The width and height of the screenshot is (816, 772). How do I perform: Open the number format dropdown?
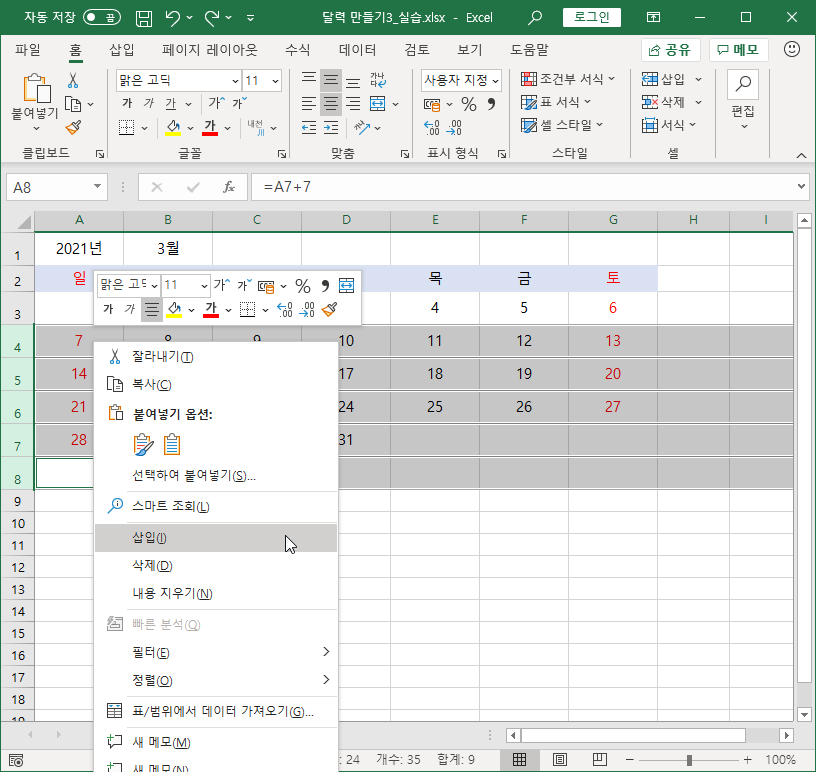tap(495, 81)
